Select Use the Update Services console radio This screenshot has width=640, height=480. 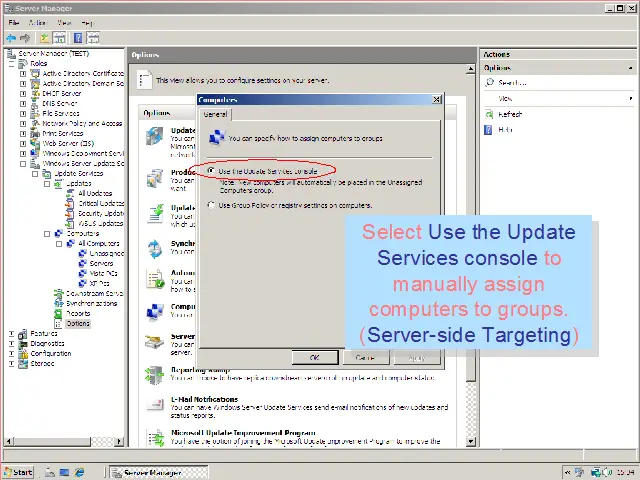click(211, 171)
